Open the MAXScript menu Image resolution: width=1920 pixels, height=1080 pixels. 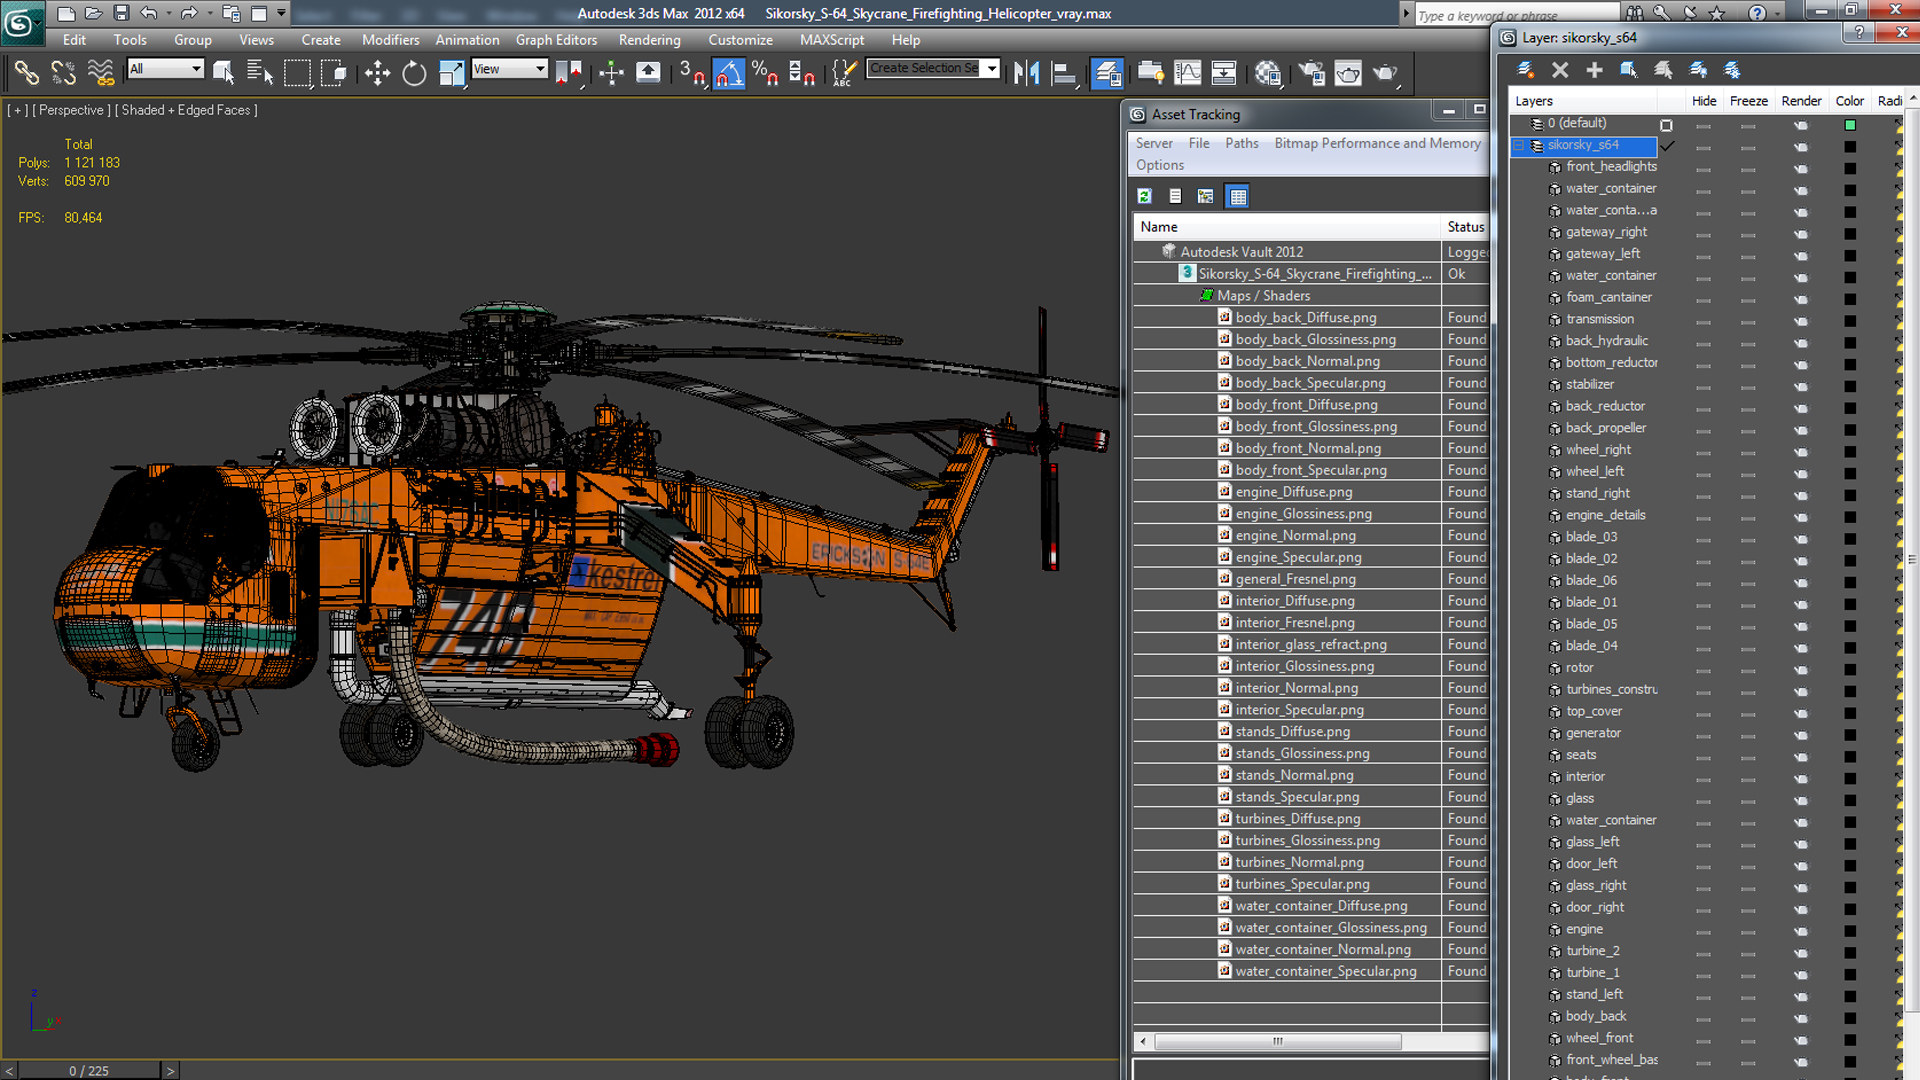[x=831, y=40]
